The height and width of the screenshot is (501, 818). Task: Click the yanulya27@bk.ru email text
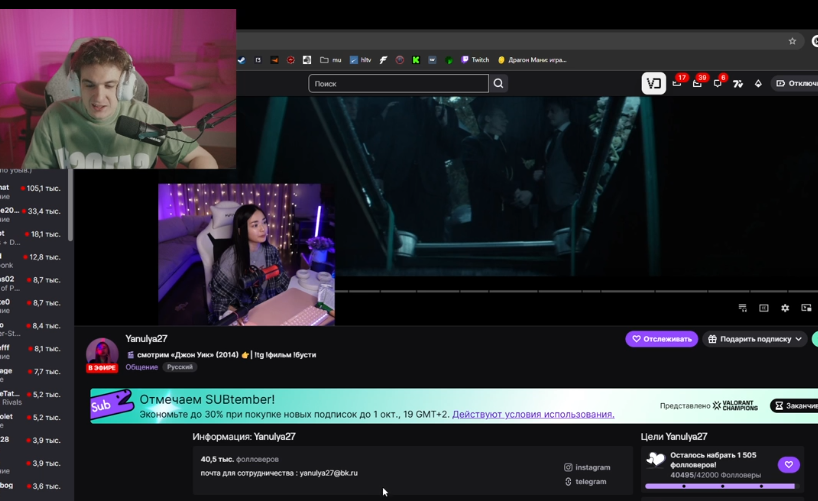pos(329,473)
